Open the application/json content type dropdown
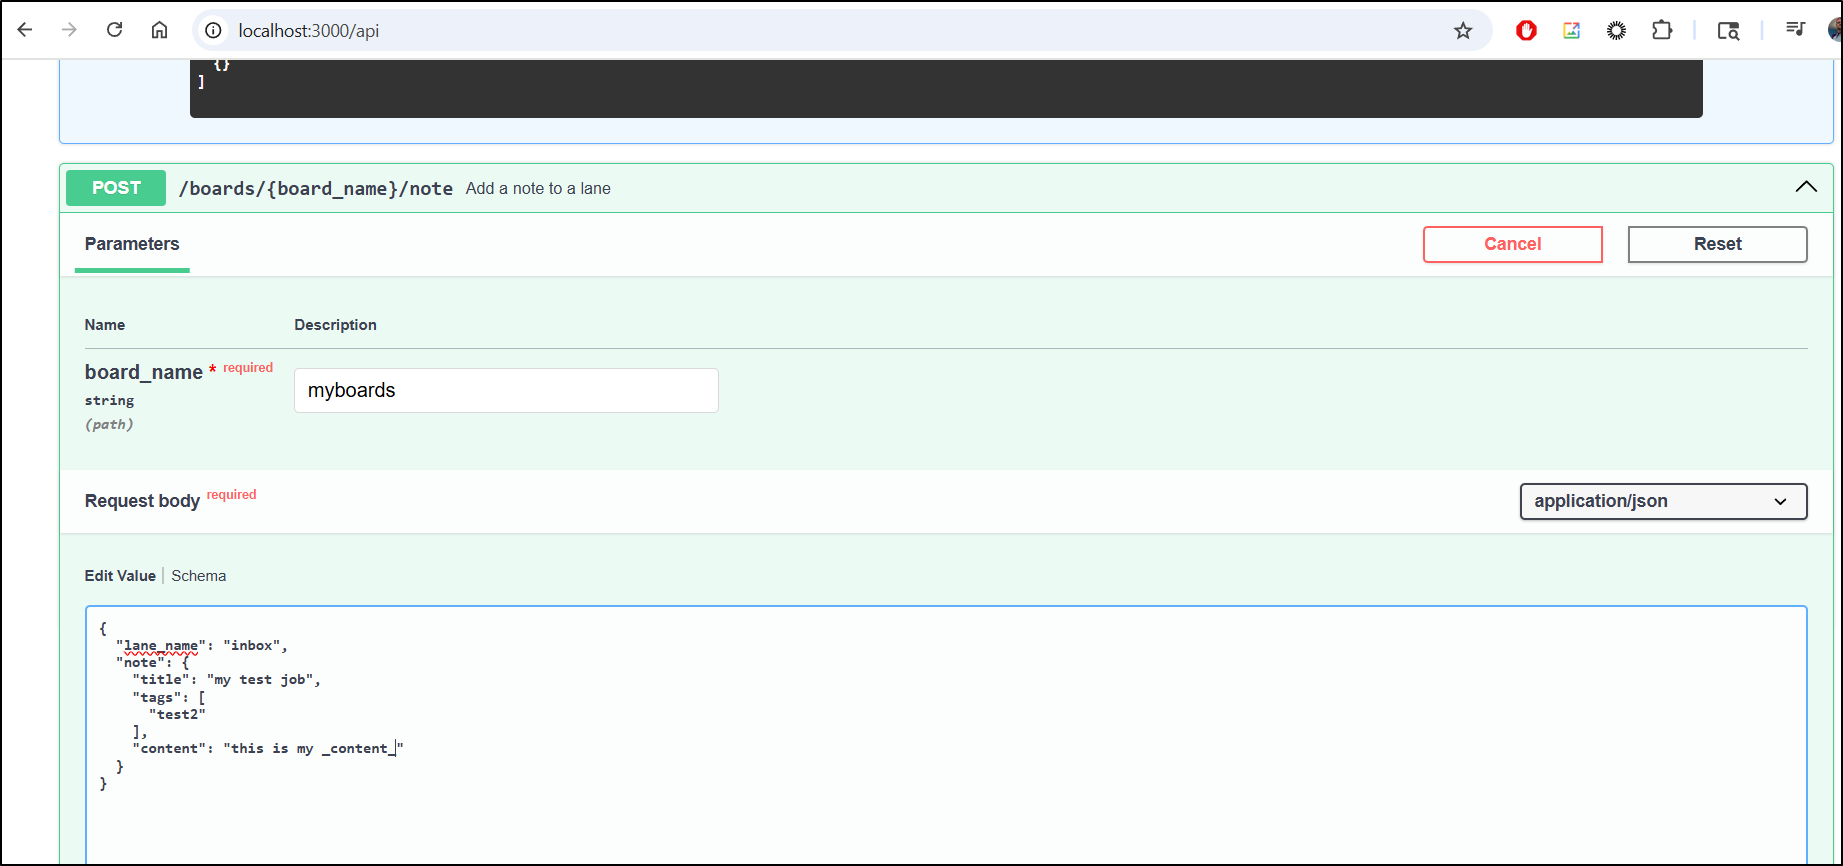The image size is (1843, 866). click(1662, 501)
